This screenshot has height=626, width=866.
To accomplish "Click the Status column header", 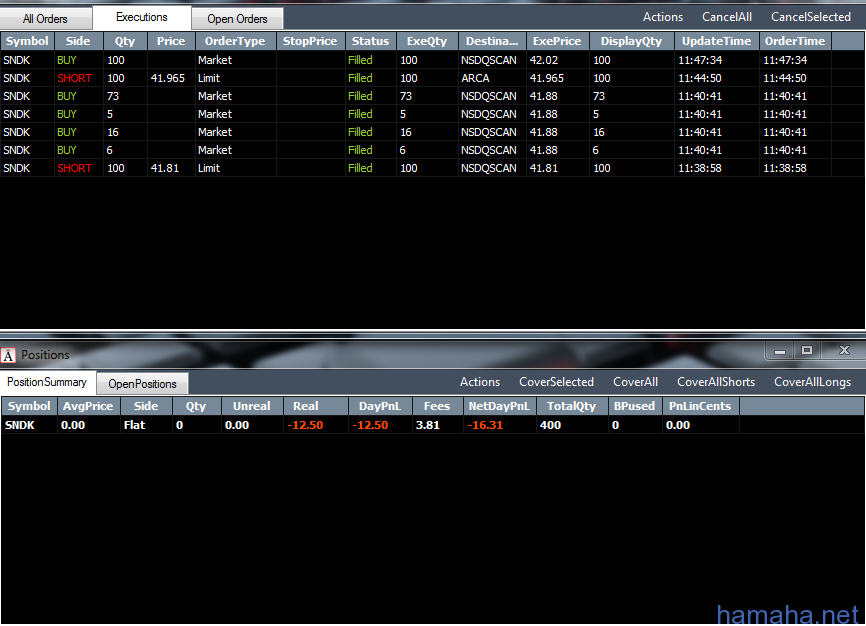I will tap(370, 41).
